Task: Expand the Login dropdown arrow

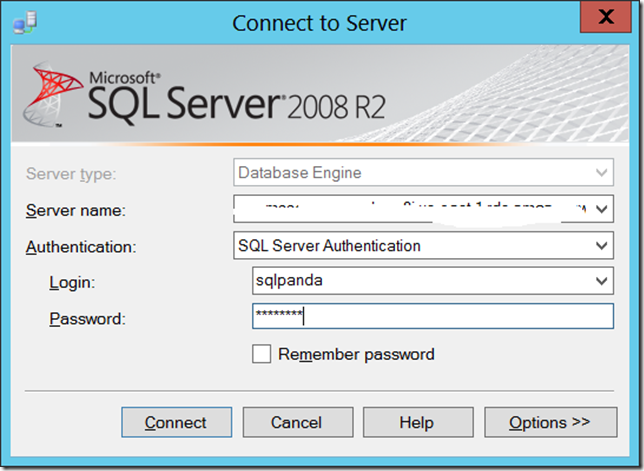Action: click(x=600, y=281)
